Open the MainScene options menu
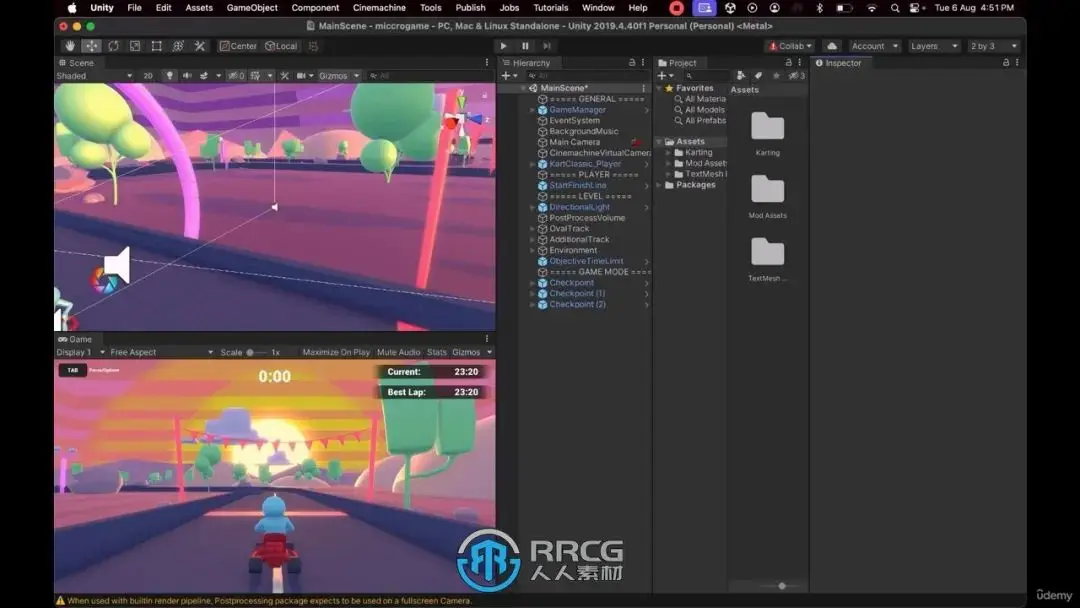 (643, 88)
